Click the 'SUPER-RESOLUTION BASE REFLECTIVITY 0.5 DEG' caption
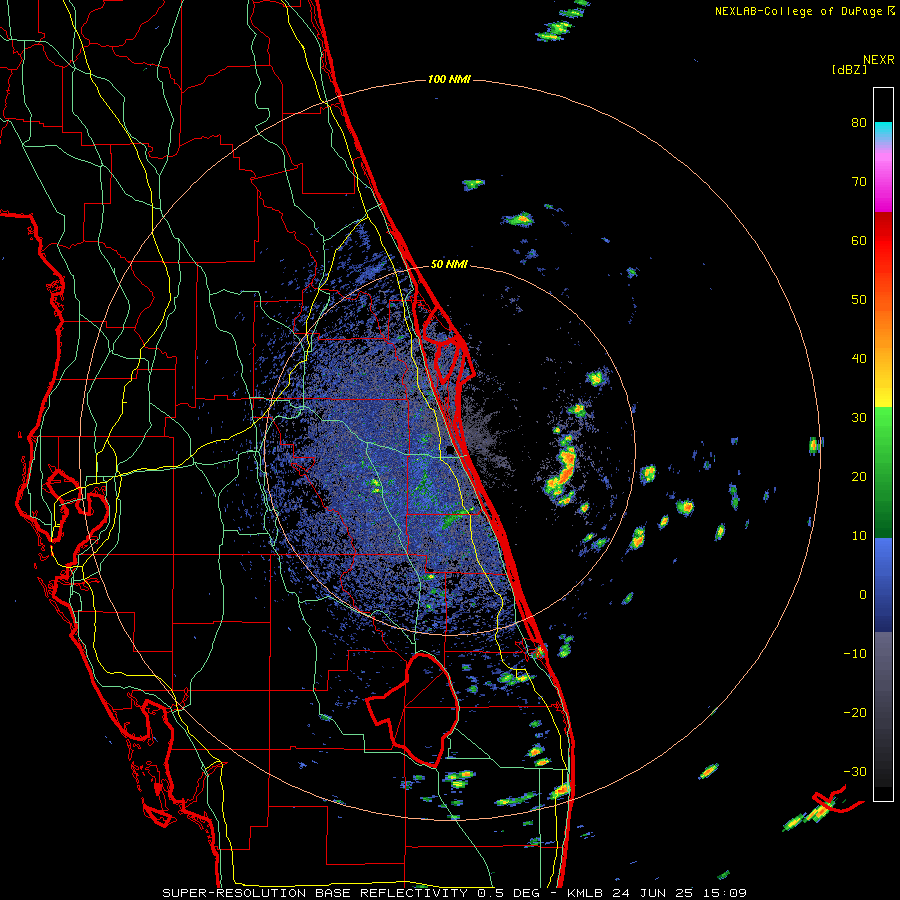 [x=351, y=893]
